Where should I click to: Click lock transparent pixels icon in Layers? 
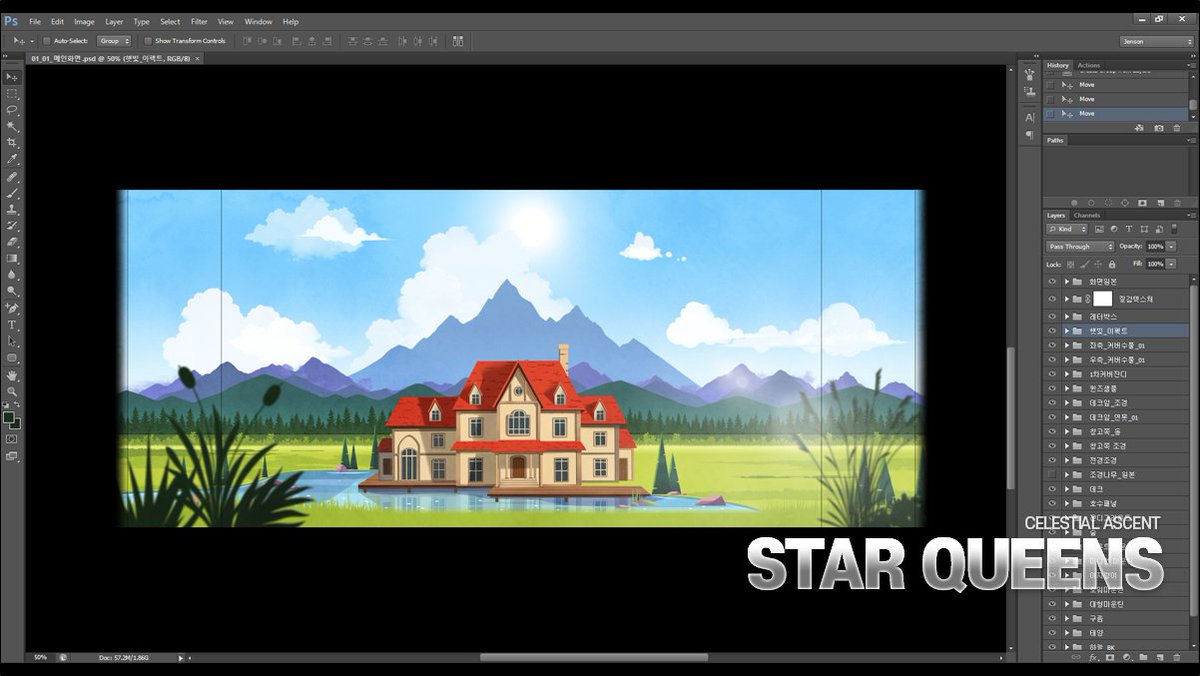pyautogui.click(x=1070, y=264)
